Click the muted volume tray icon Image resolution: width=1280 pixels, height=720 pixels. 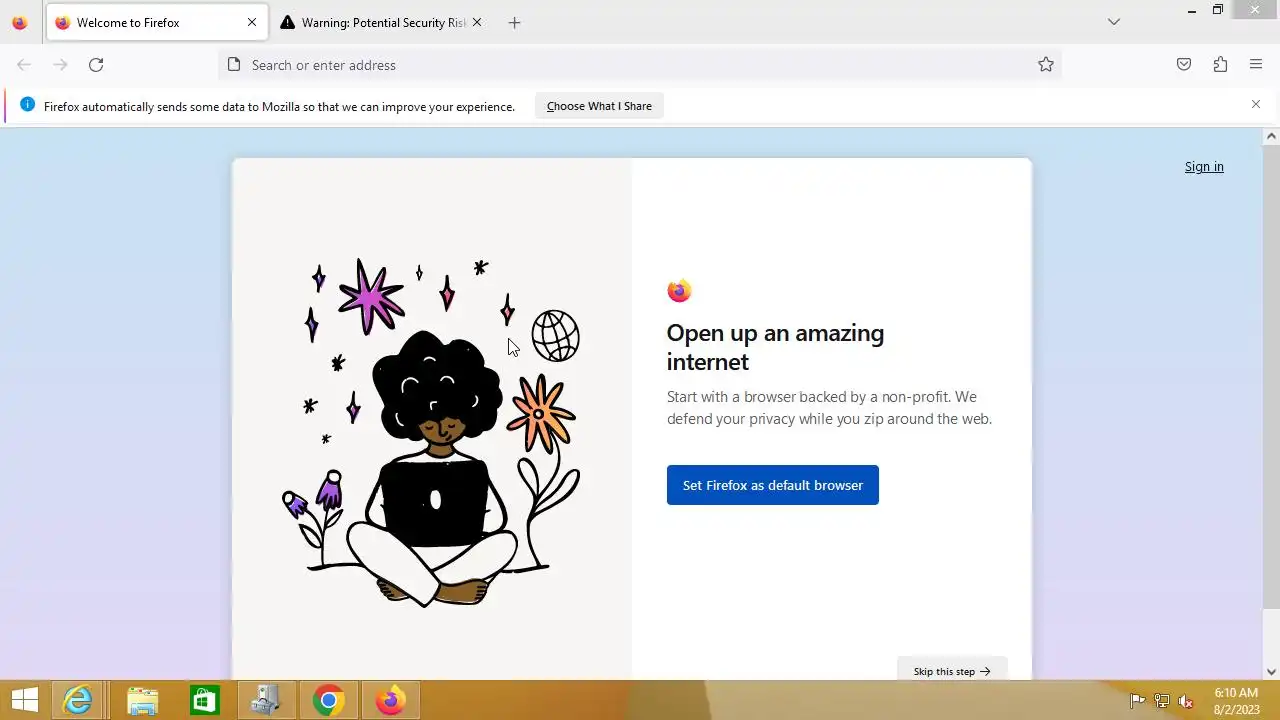(x=1186, y=701)
